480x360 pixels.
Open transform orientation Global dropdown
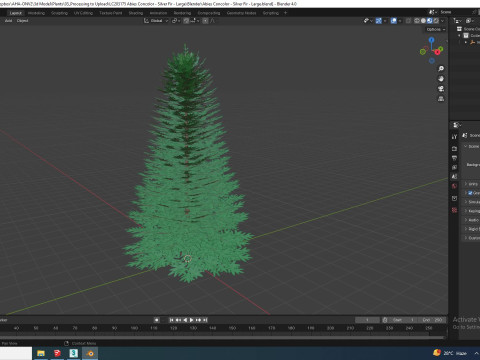(156, 21)
